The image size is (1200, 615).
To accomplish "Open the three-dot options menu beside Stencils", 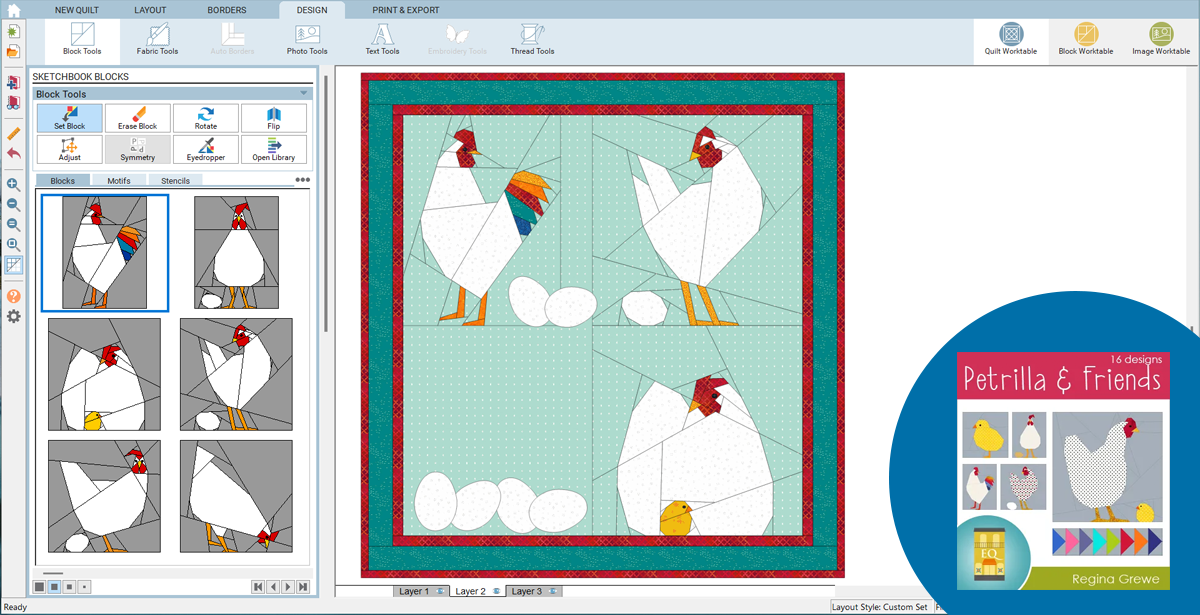I will (x=302, y=180).
